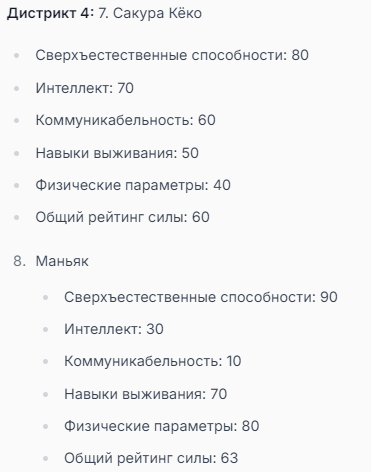
Task: Click the bullet before 'Общий рейтинг силы: 63'
Action: 46,458
